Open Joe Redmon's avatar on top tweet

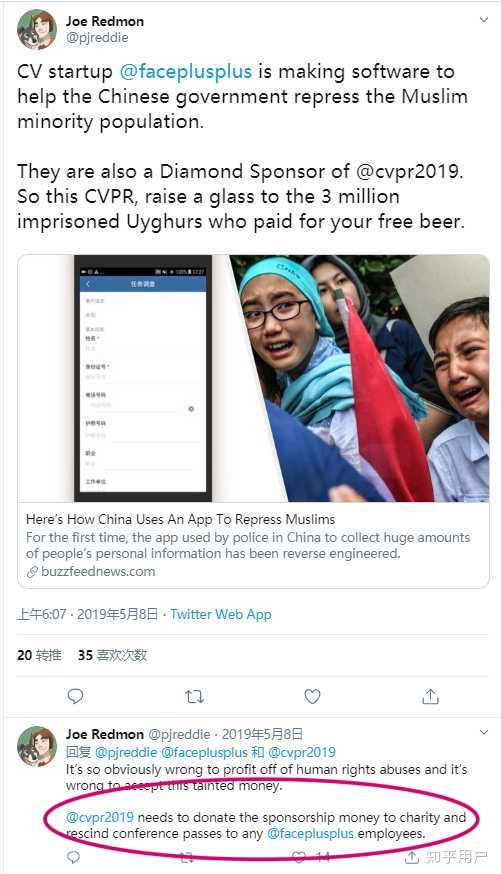coord(37,30)
